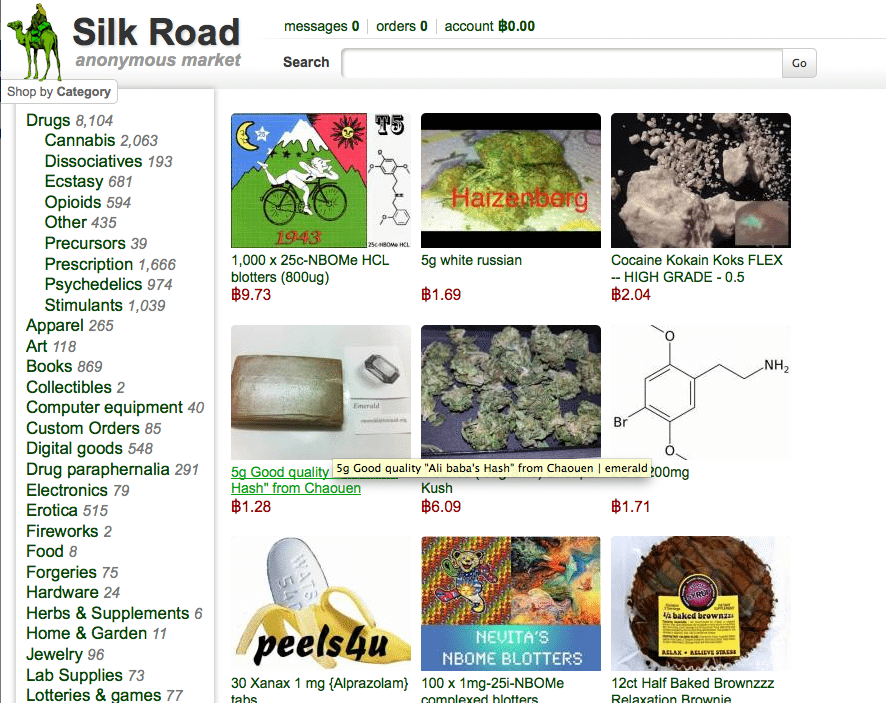The image size is (892, 703).
Task: Click the Half Baked Brownzzz brownie image
Action: point(701,603)
